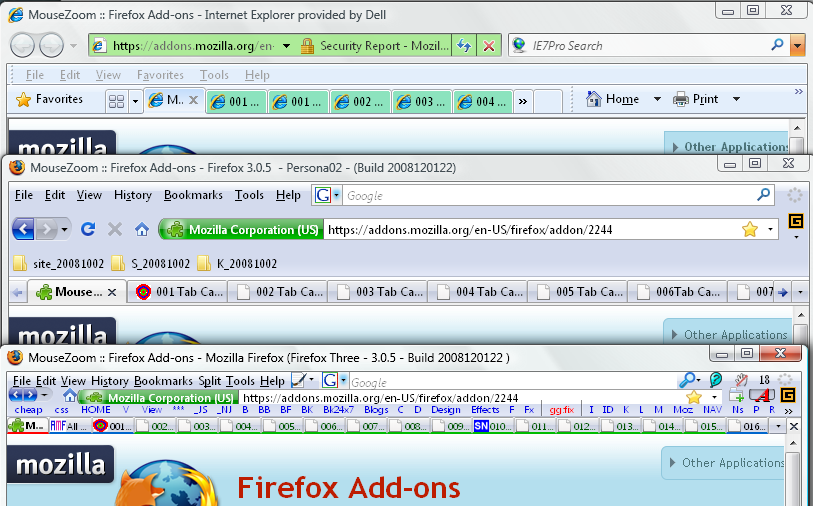The width and height of the screenshot is (813, 506).
Task: Switch to 004 Tab Ca... tab in Persona02 window
Action: coord(479,292)
